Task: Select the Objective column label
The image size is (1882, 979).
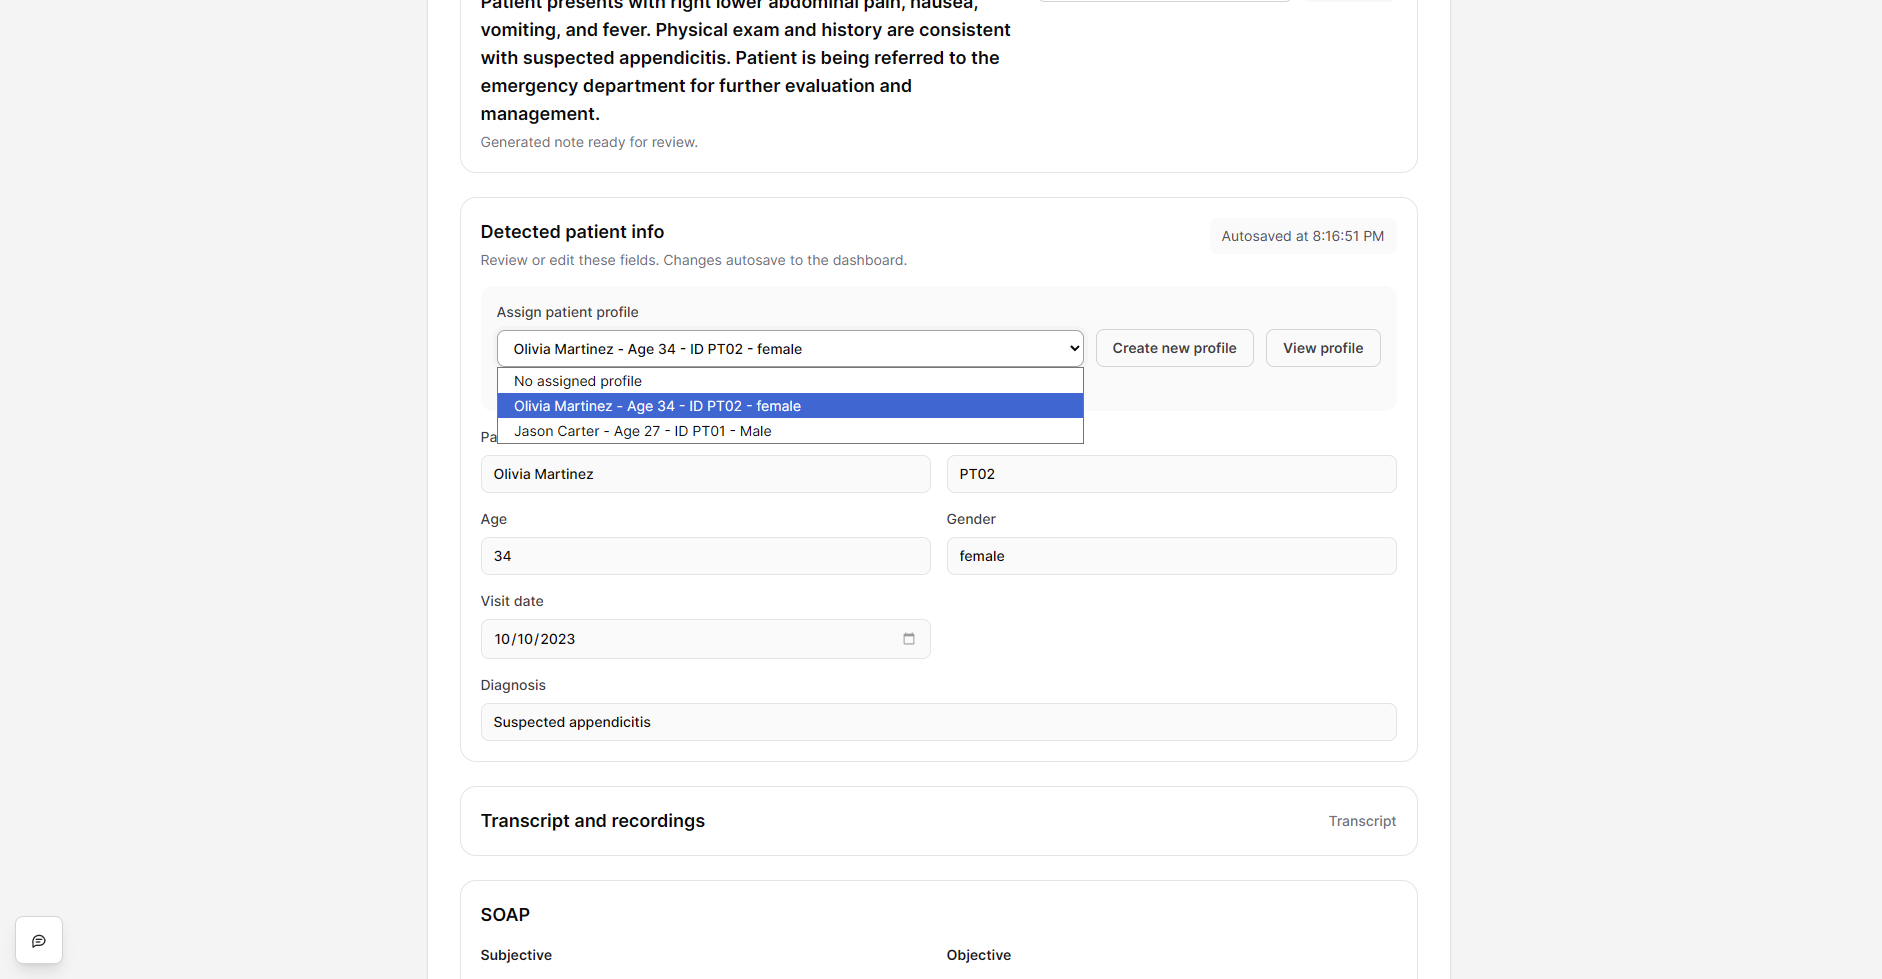Action: point(978,955)
